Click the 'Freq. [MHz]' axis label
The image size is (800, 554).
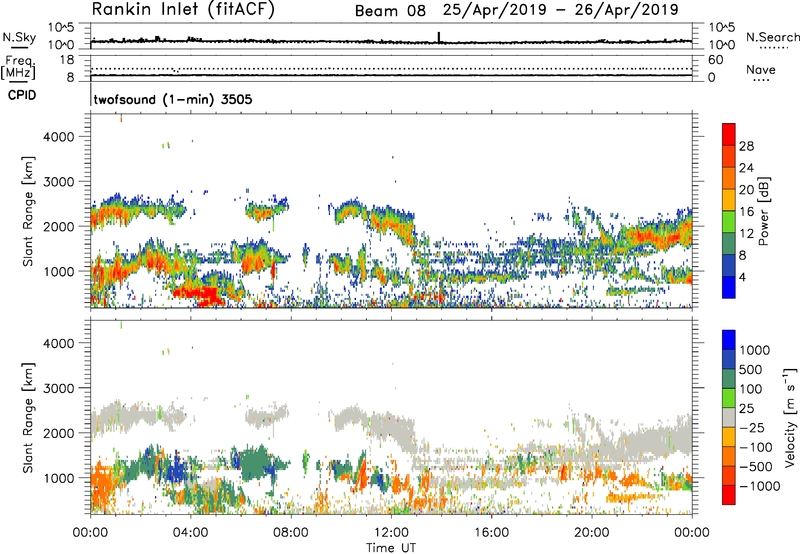19,67
